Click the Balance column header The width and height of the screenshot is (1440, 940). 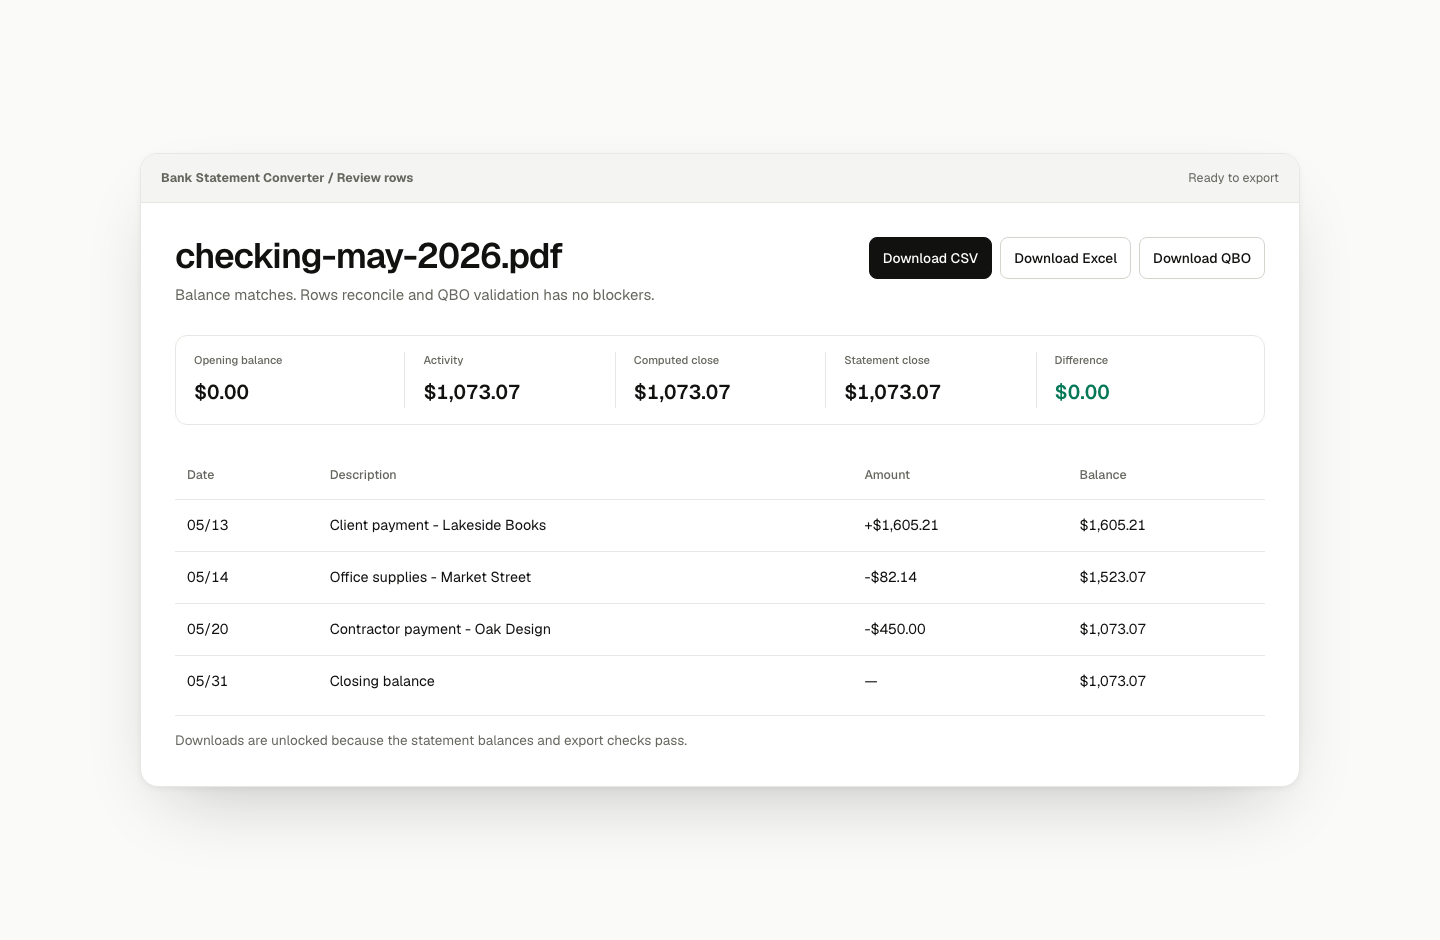pos(1103,475)
